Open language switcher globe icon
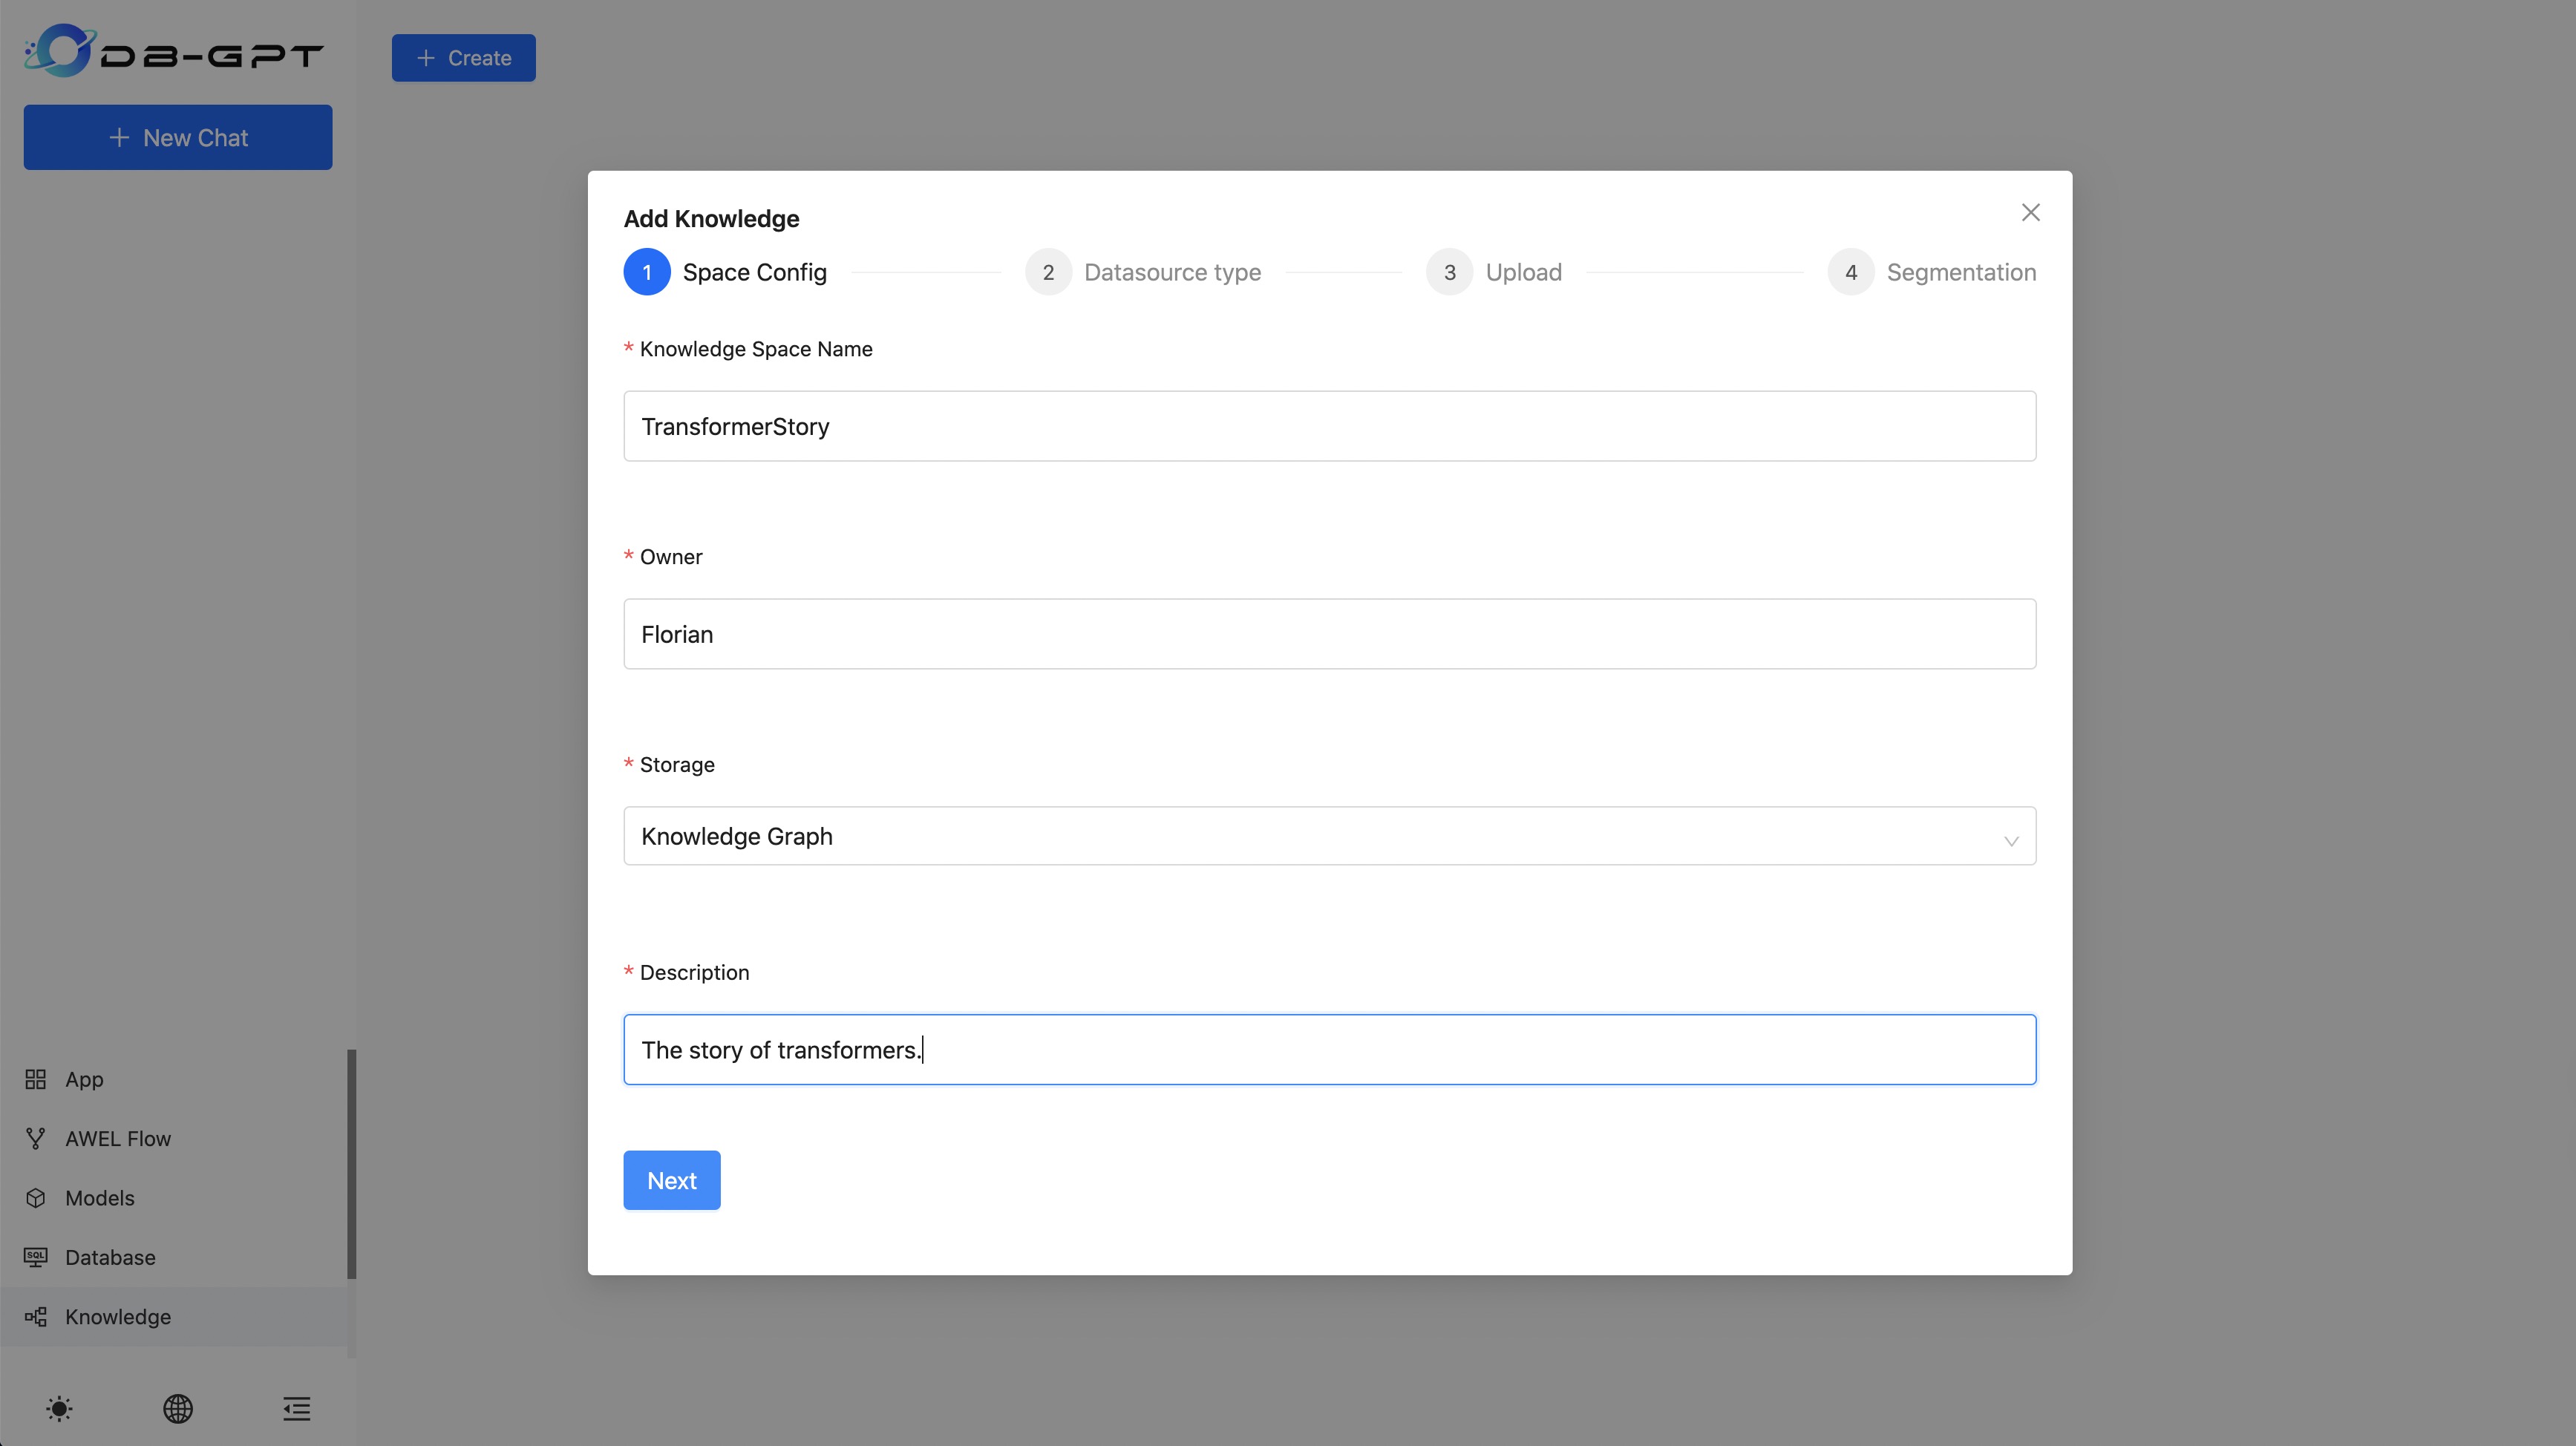Image resolution: width=2576 pixels, height=1446 pixels. 178,1408
